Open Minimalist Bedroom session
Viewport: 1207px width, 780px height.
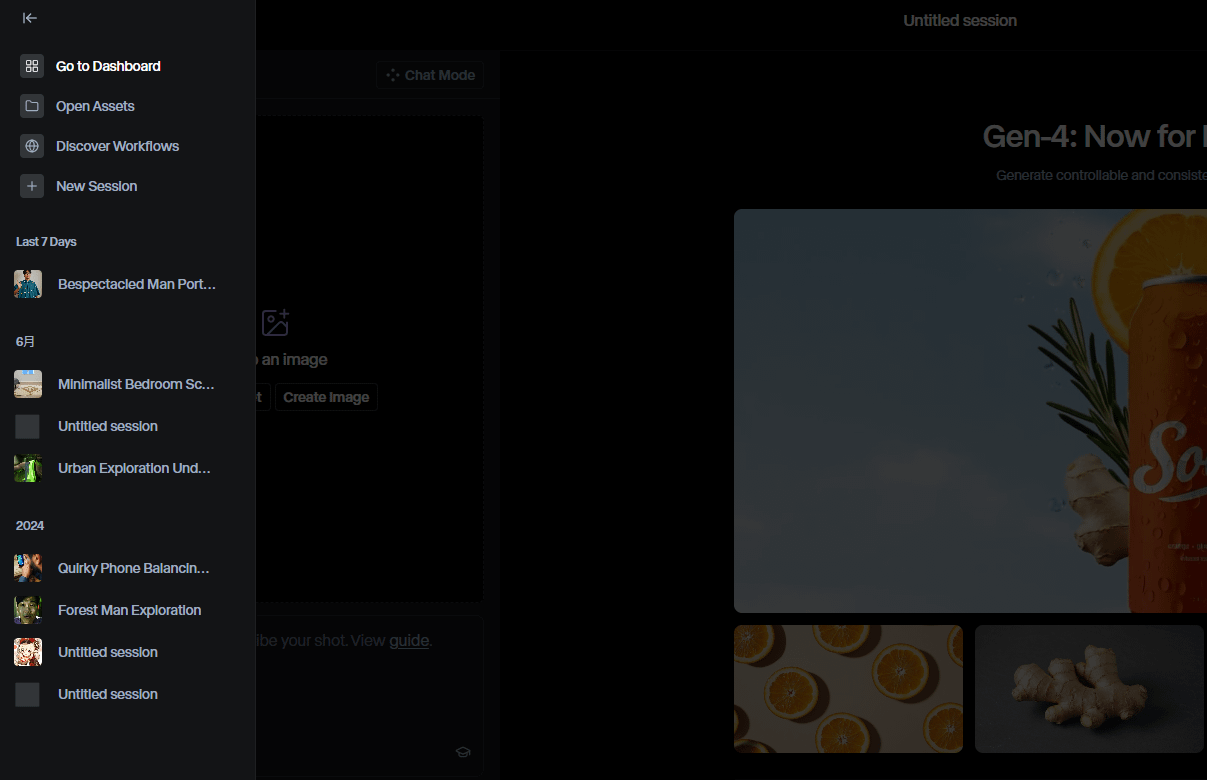coord(136,384)
